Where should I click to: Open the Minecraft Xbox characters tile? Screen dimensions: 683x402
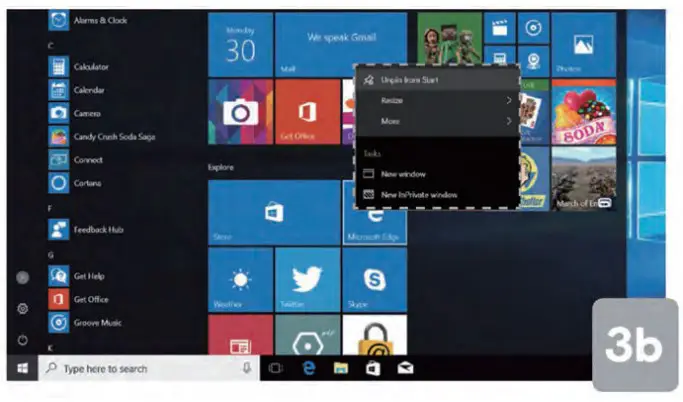pos(450,38)
